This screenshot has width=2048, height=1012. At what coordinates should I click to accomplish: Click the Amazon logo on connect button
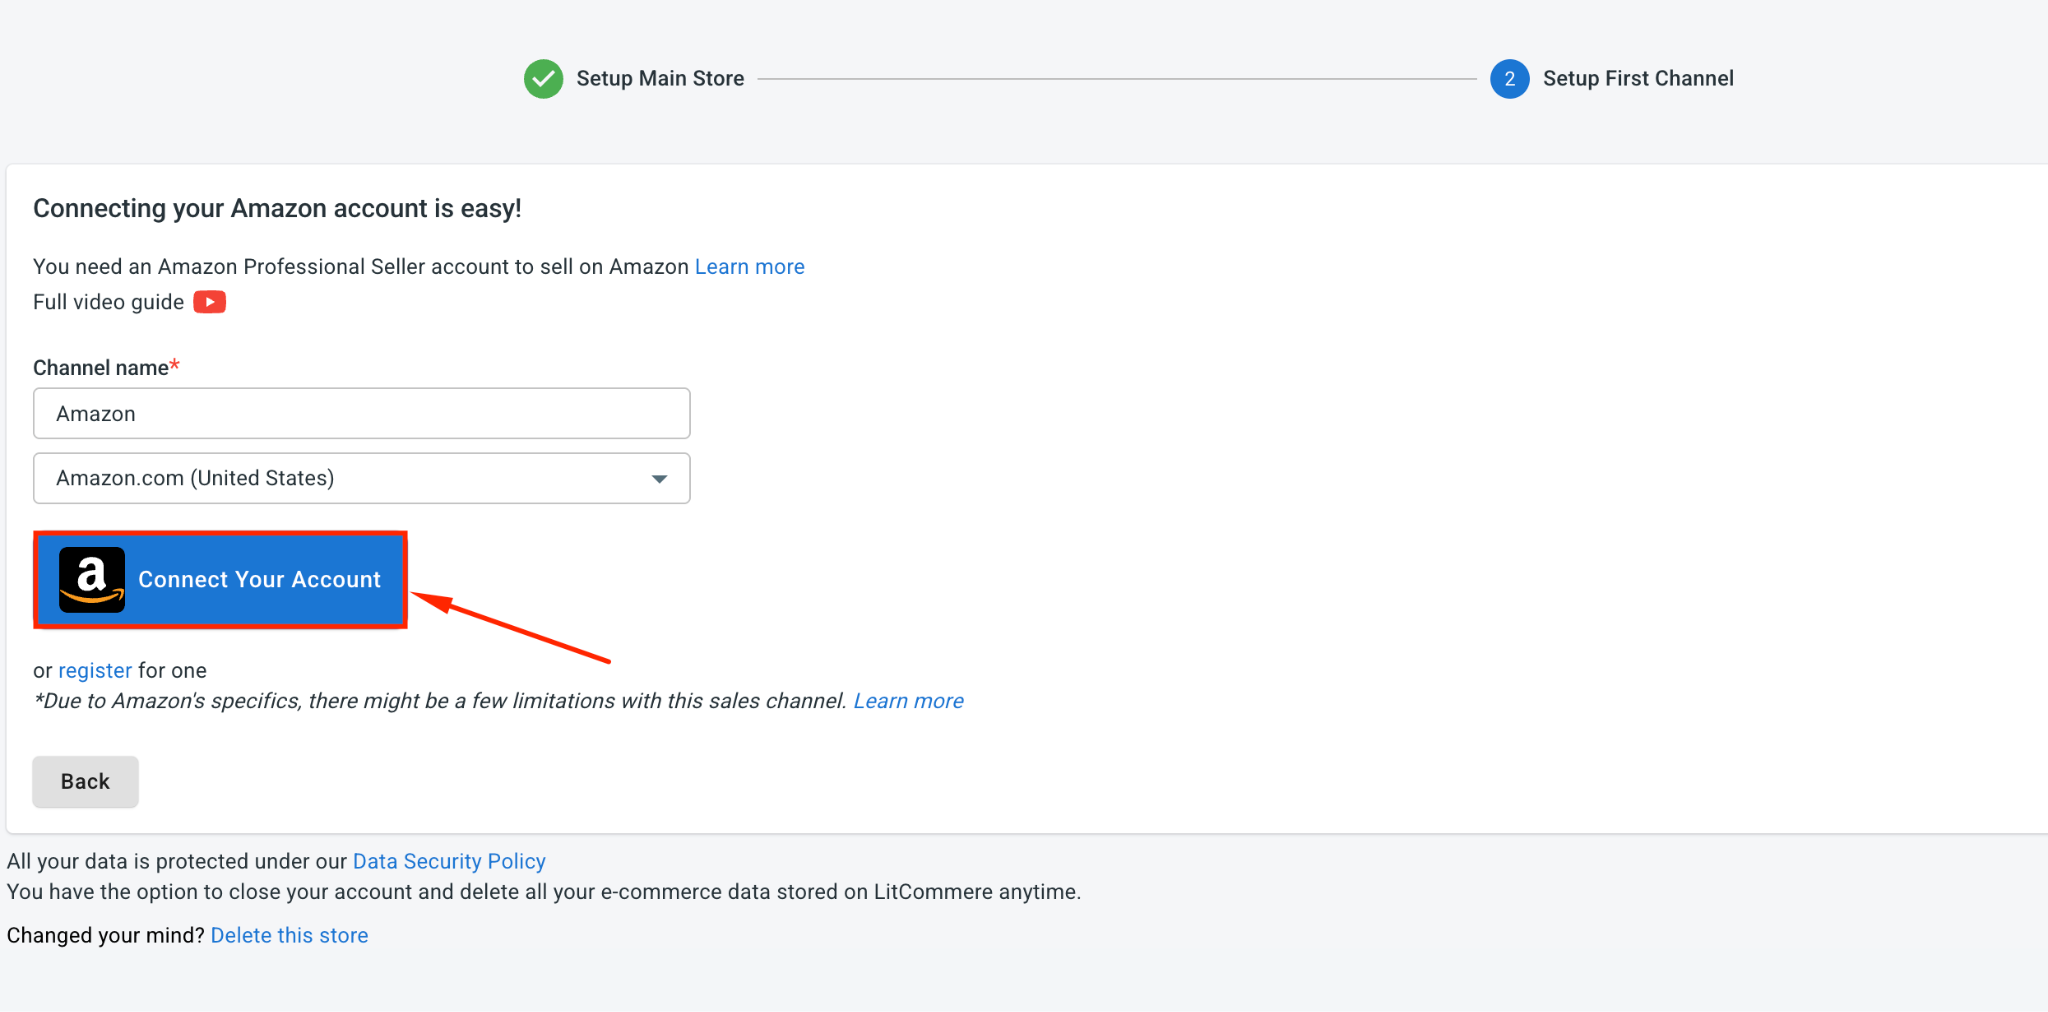click(x=92, y=580)
